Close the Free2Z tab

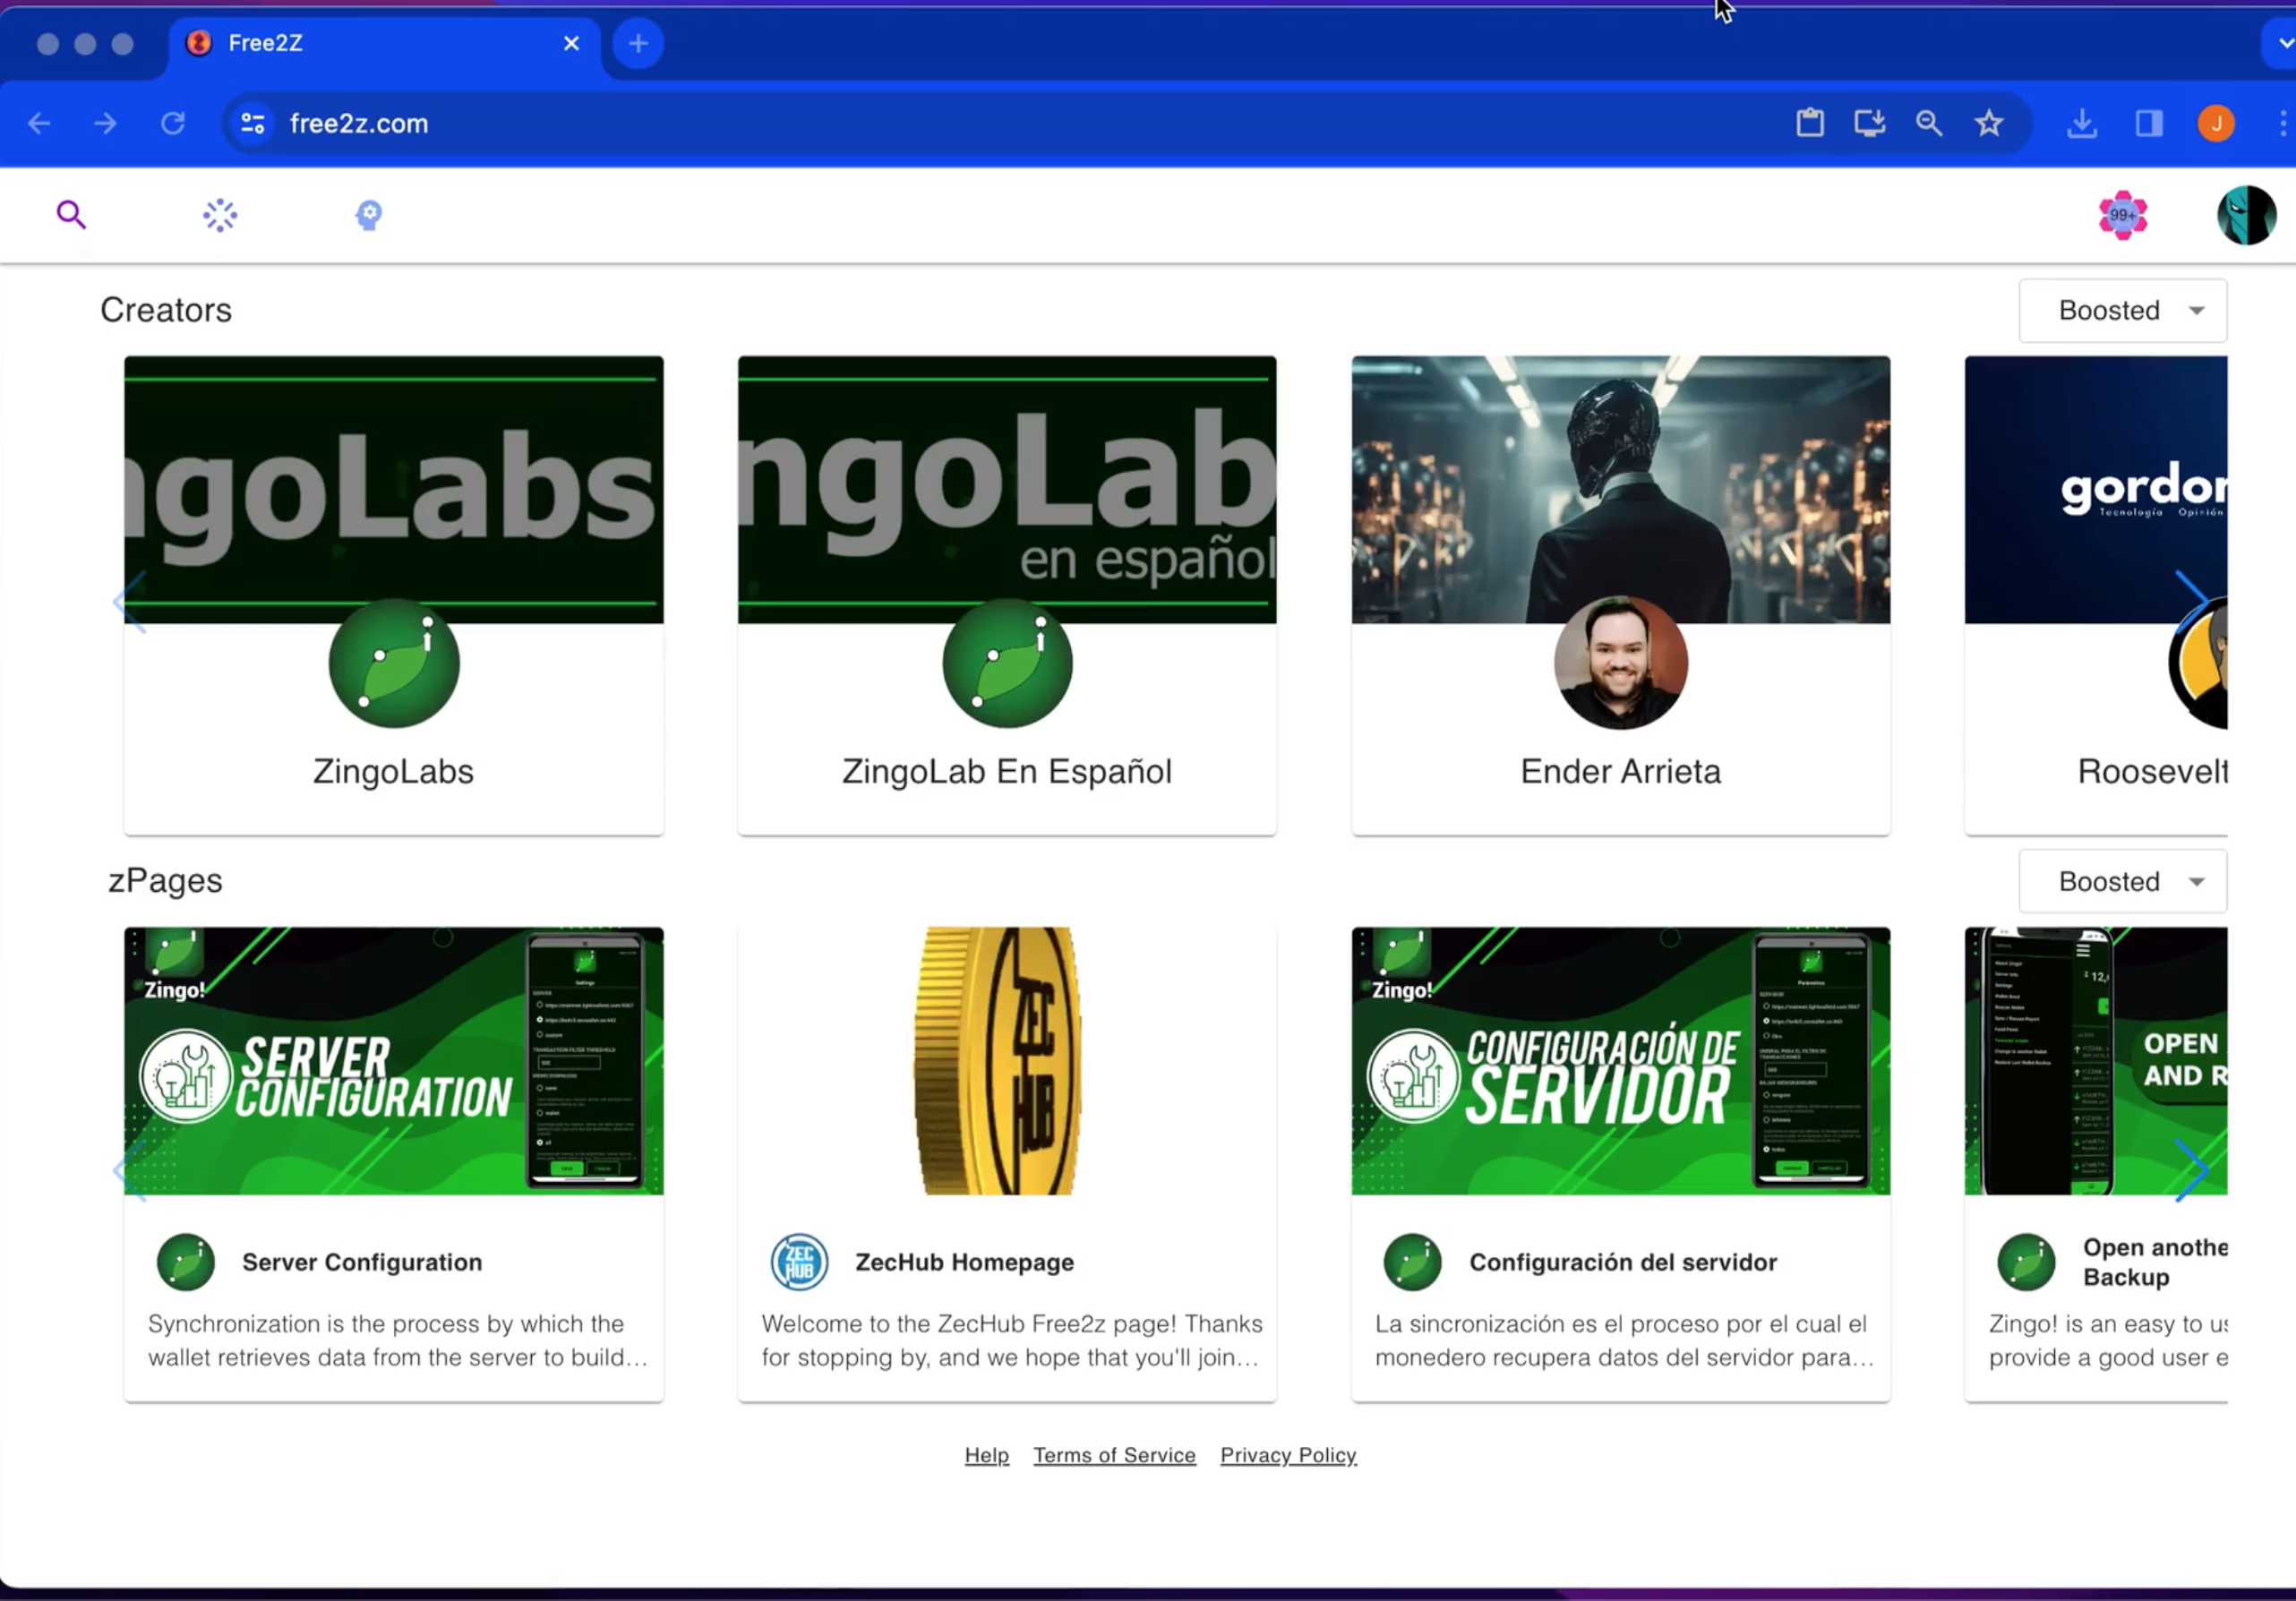click(571, 43)
